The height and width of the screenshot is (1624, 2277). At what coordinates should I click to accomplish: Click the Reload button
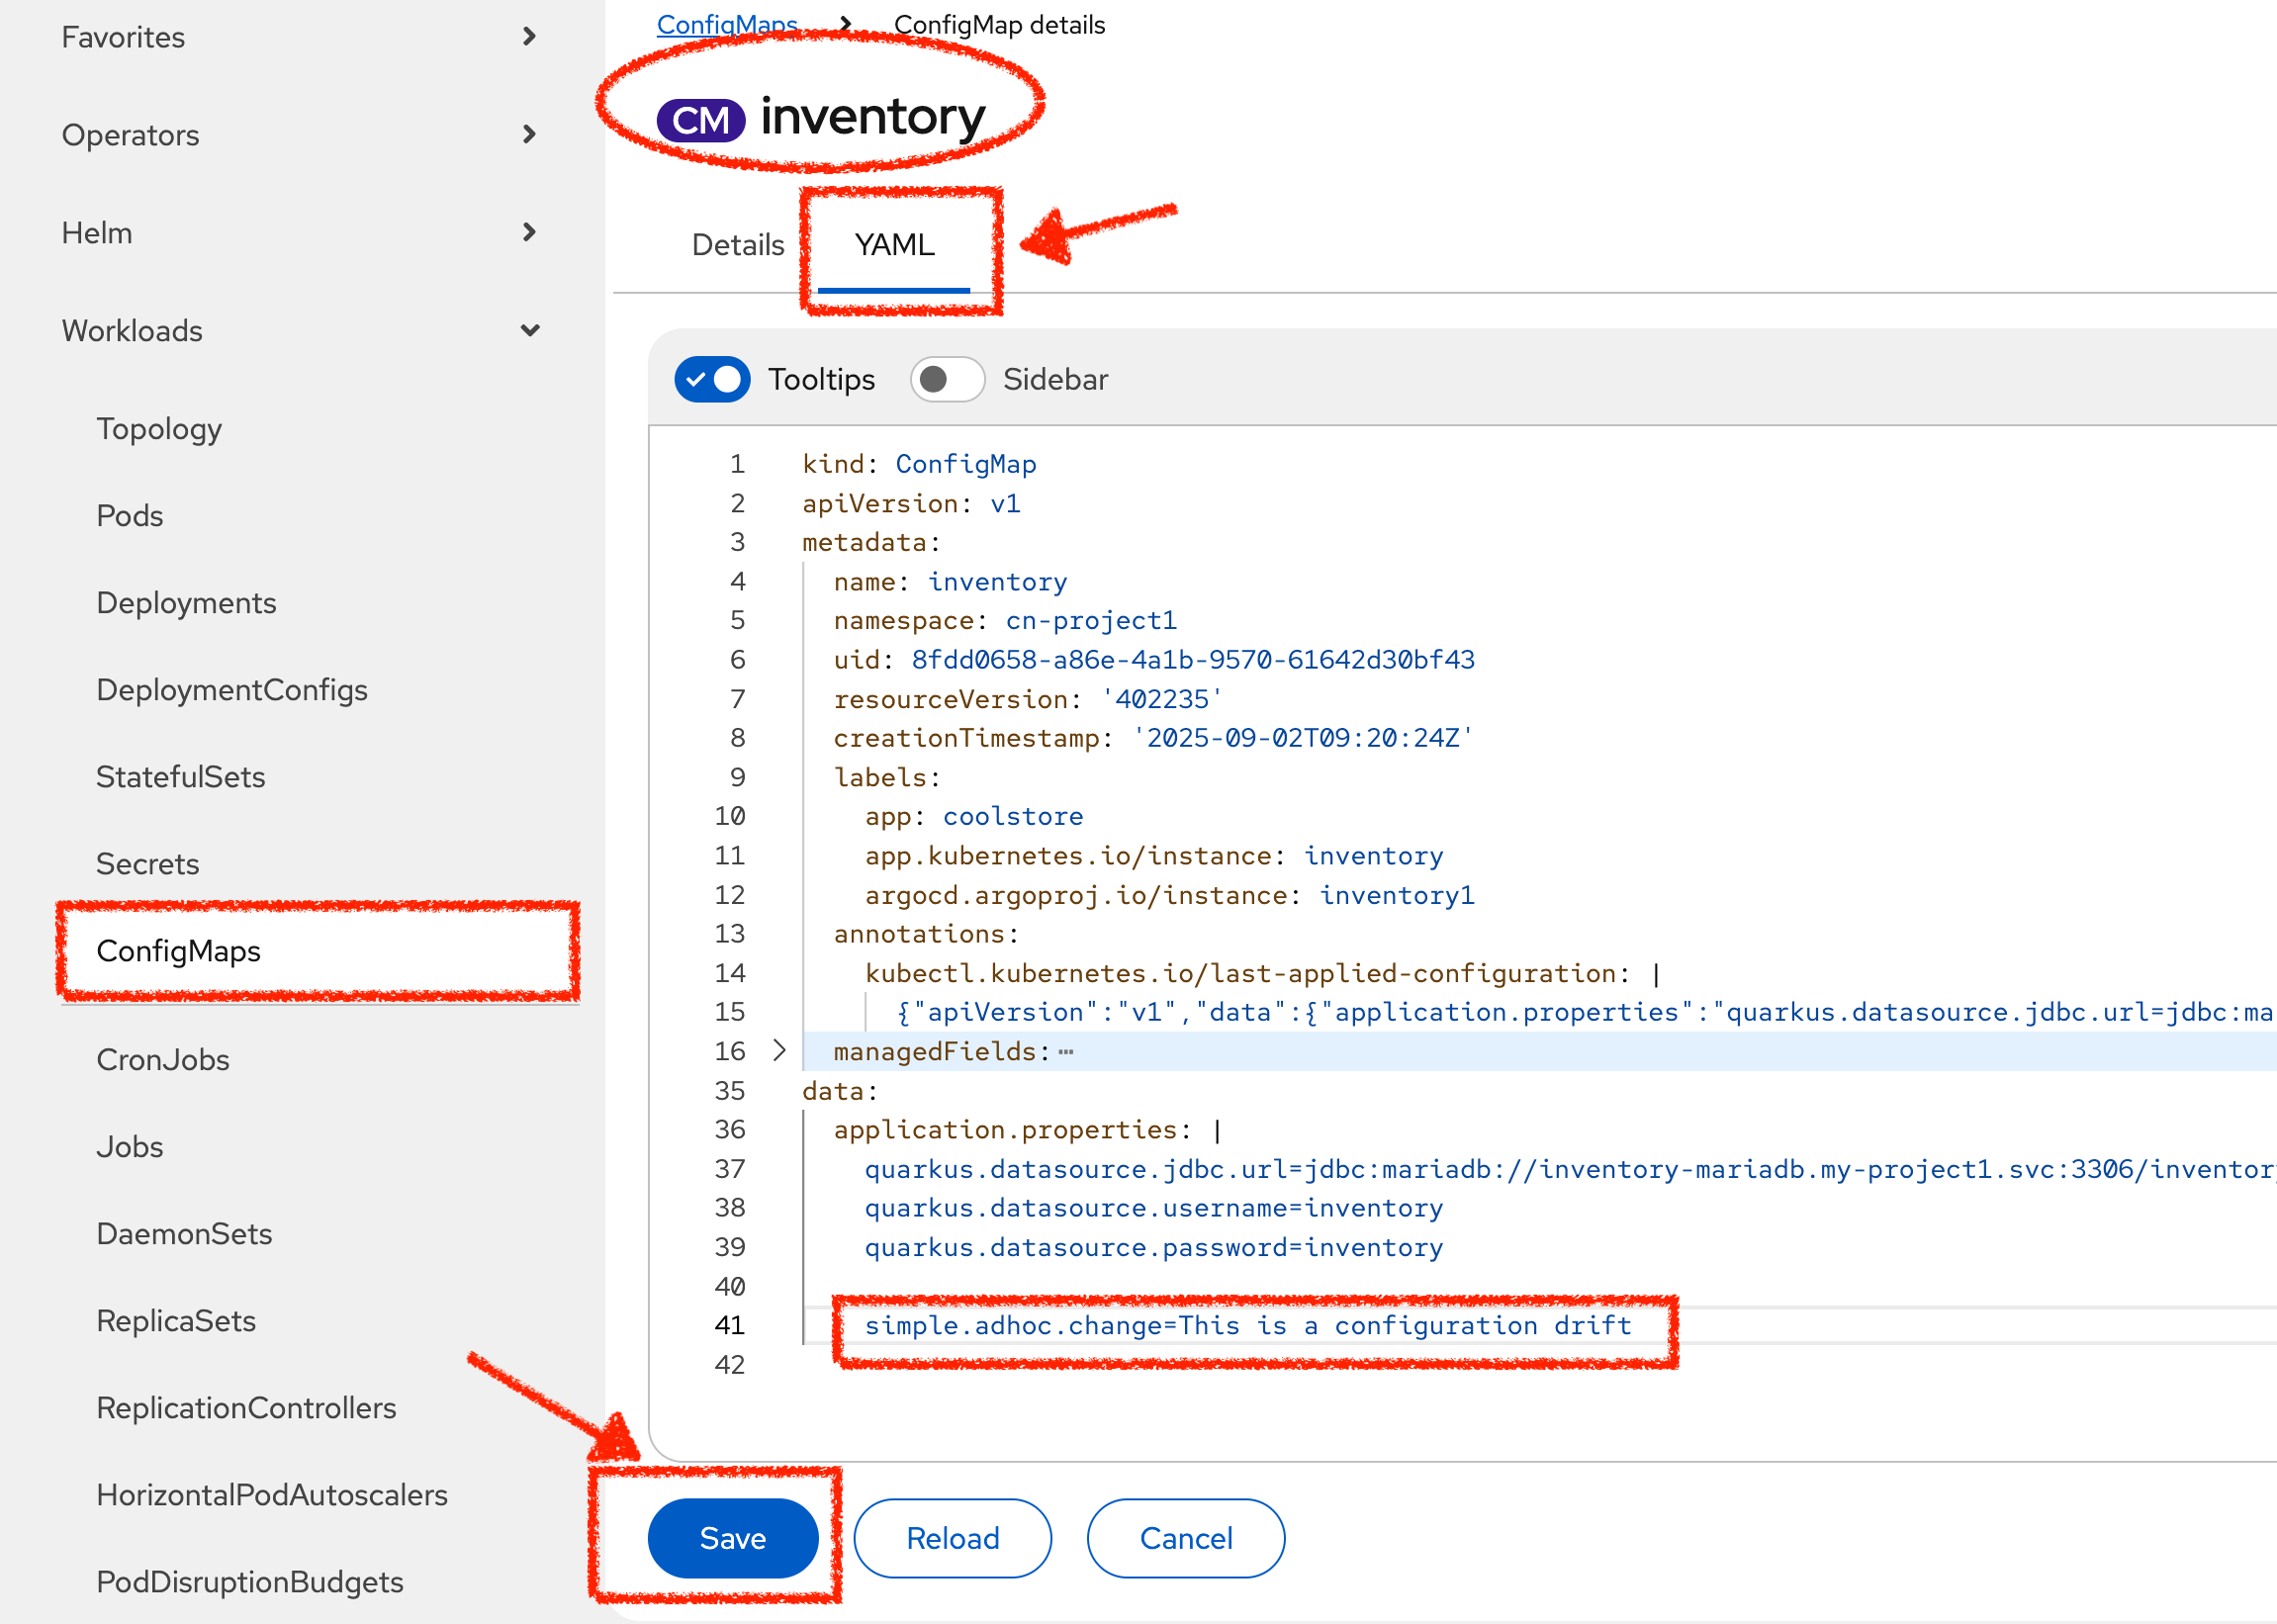coord(951,1538)
